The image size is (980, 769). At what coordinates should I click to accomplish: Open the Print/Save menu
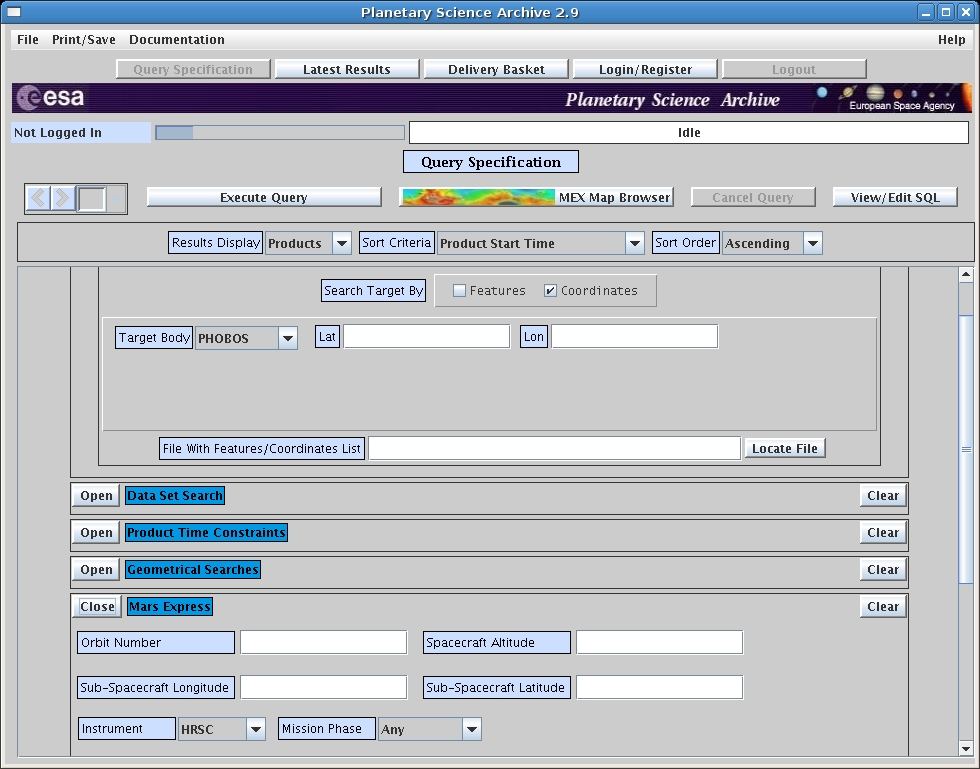84,39
